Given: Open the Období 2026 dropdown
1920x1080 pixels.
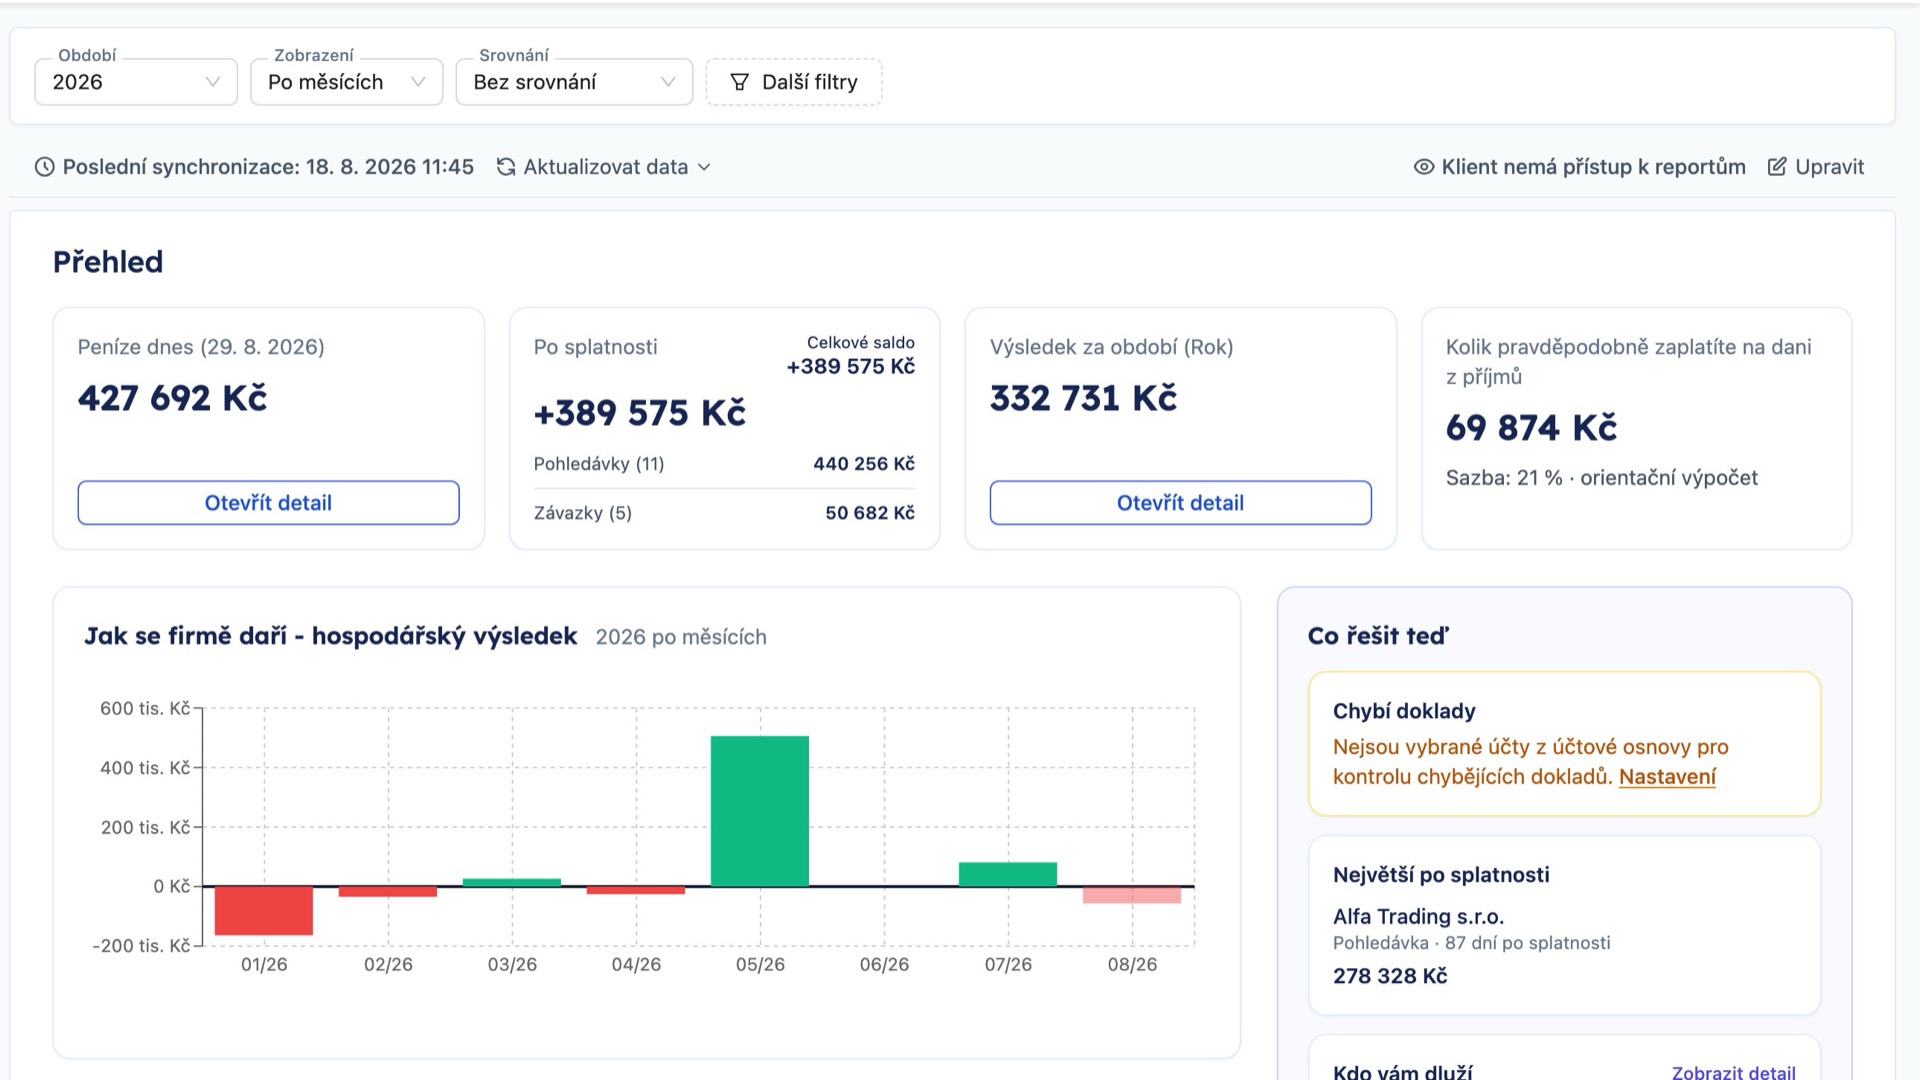Looking at the screenshot, I should click(136, 82).
